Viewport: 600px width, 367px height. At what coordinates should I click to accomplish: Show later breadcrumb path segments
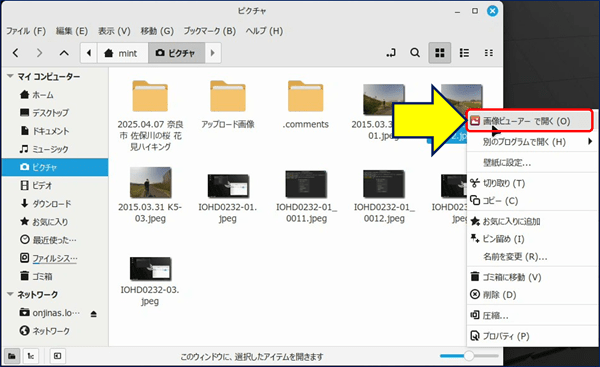click(x=213, y=53)
